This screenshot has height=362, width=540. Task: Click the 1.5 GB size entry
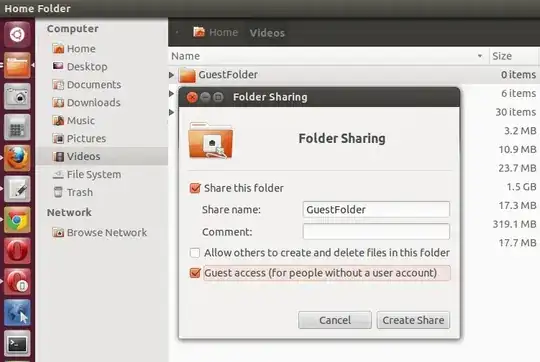click(x=521, y=187)
